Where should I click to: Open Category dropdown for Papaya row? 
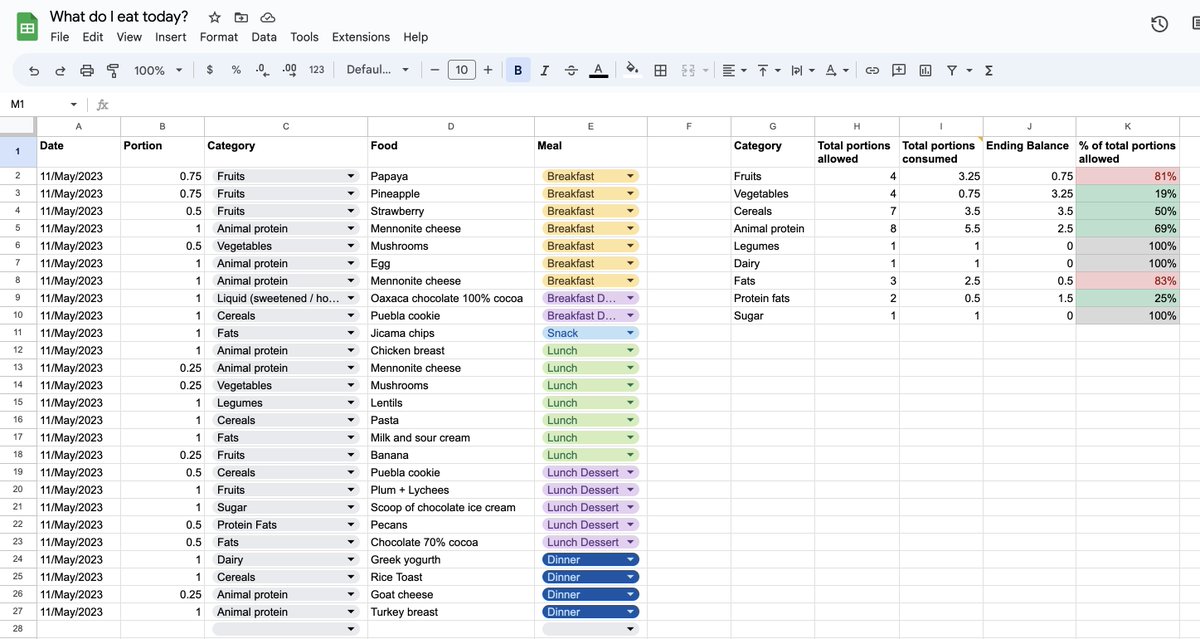[x=350, y=176]
